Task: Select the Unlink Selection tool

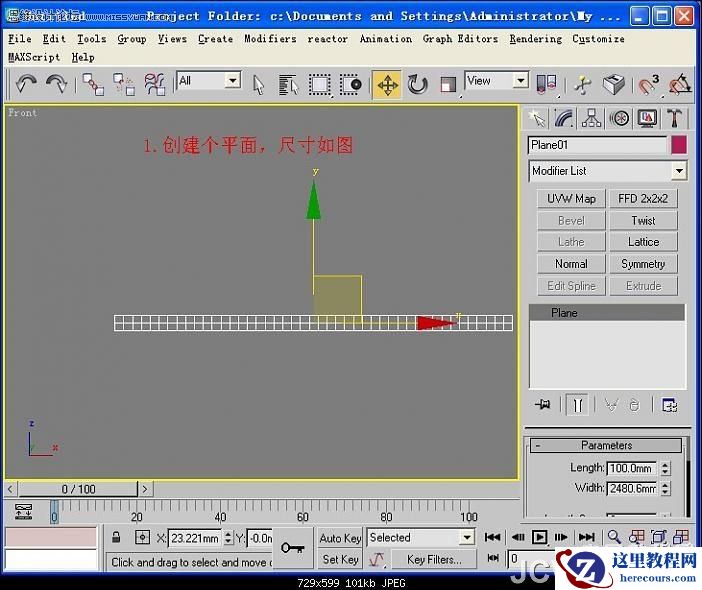Action: tap(124, 84)
